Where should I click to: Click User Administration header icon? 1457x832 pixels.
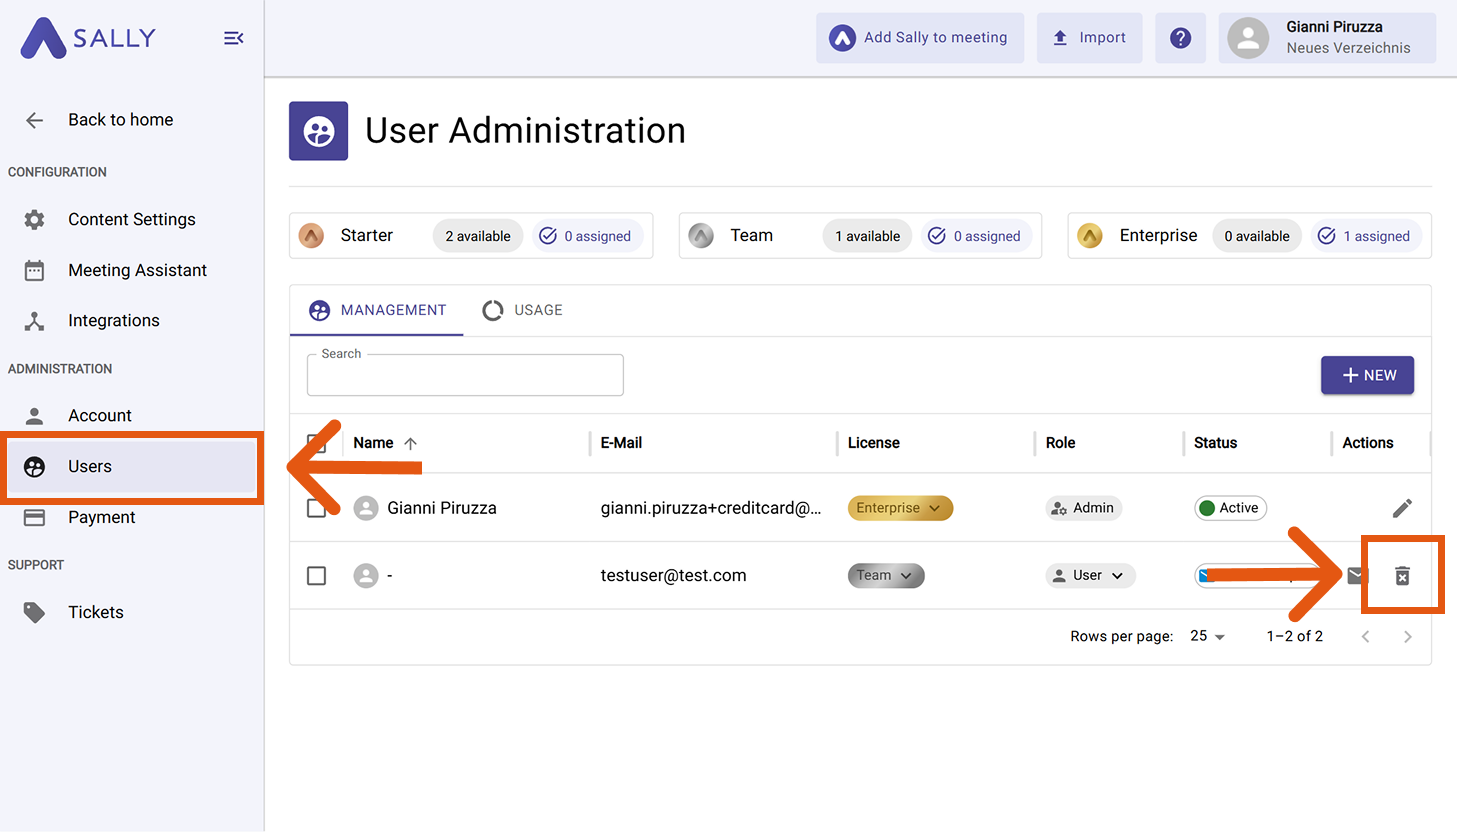tap(319, 131)
